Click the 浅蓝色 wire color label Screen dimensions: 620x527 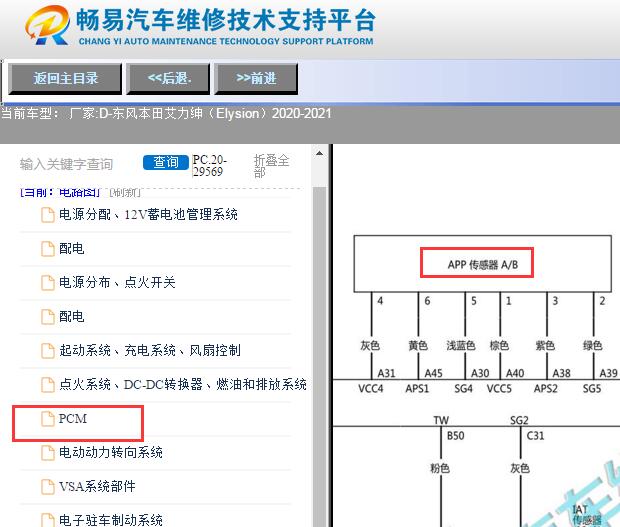[x=461, y=346]
